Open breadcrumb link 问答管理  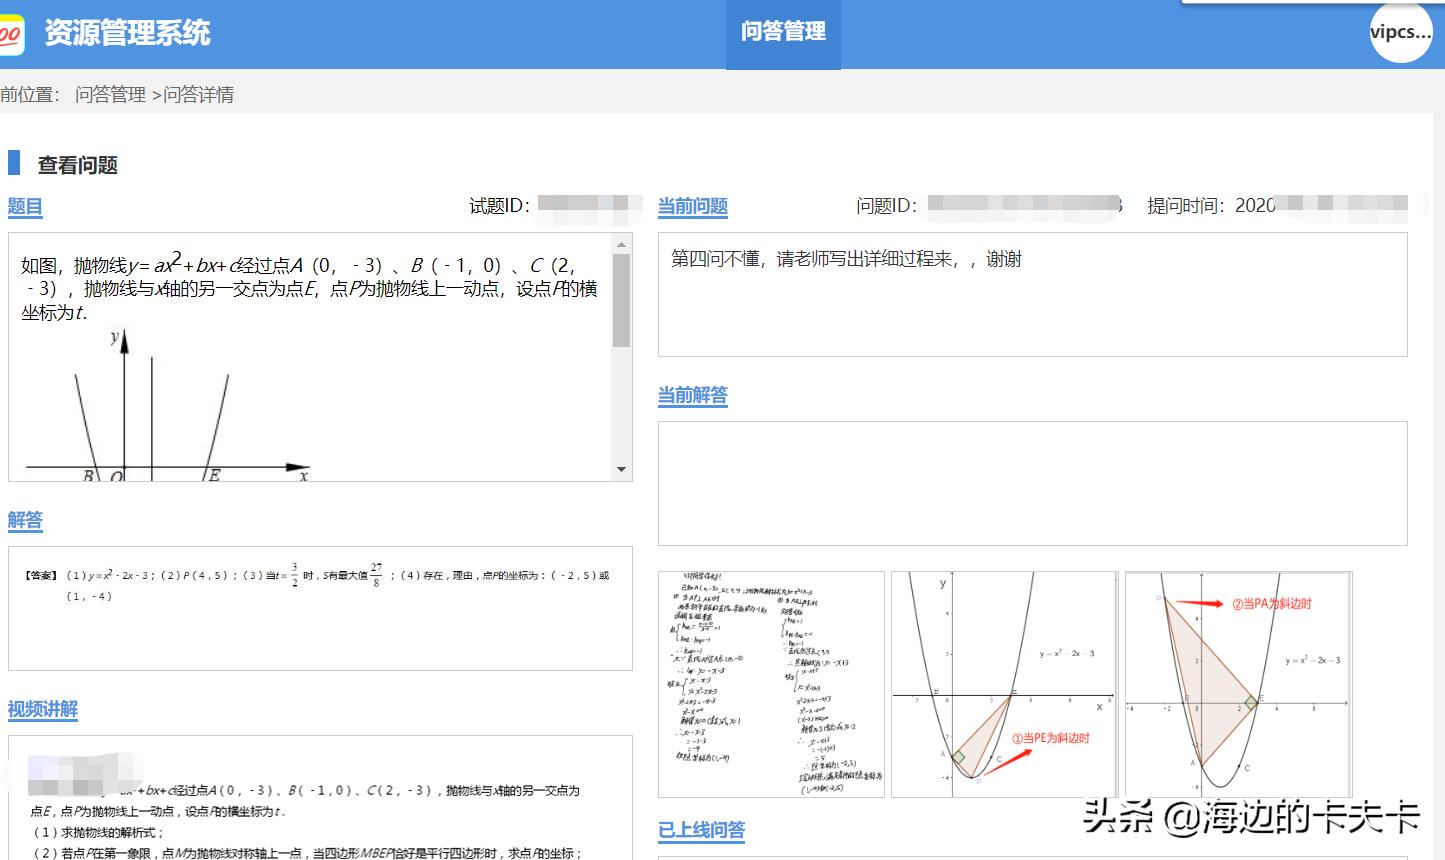[x=112, y=92]
